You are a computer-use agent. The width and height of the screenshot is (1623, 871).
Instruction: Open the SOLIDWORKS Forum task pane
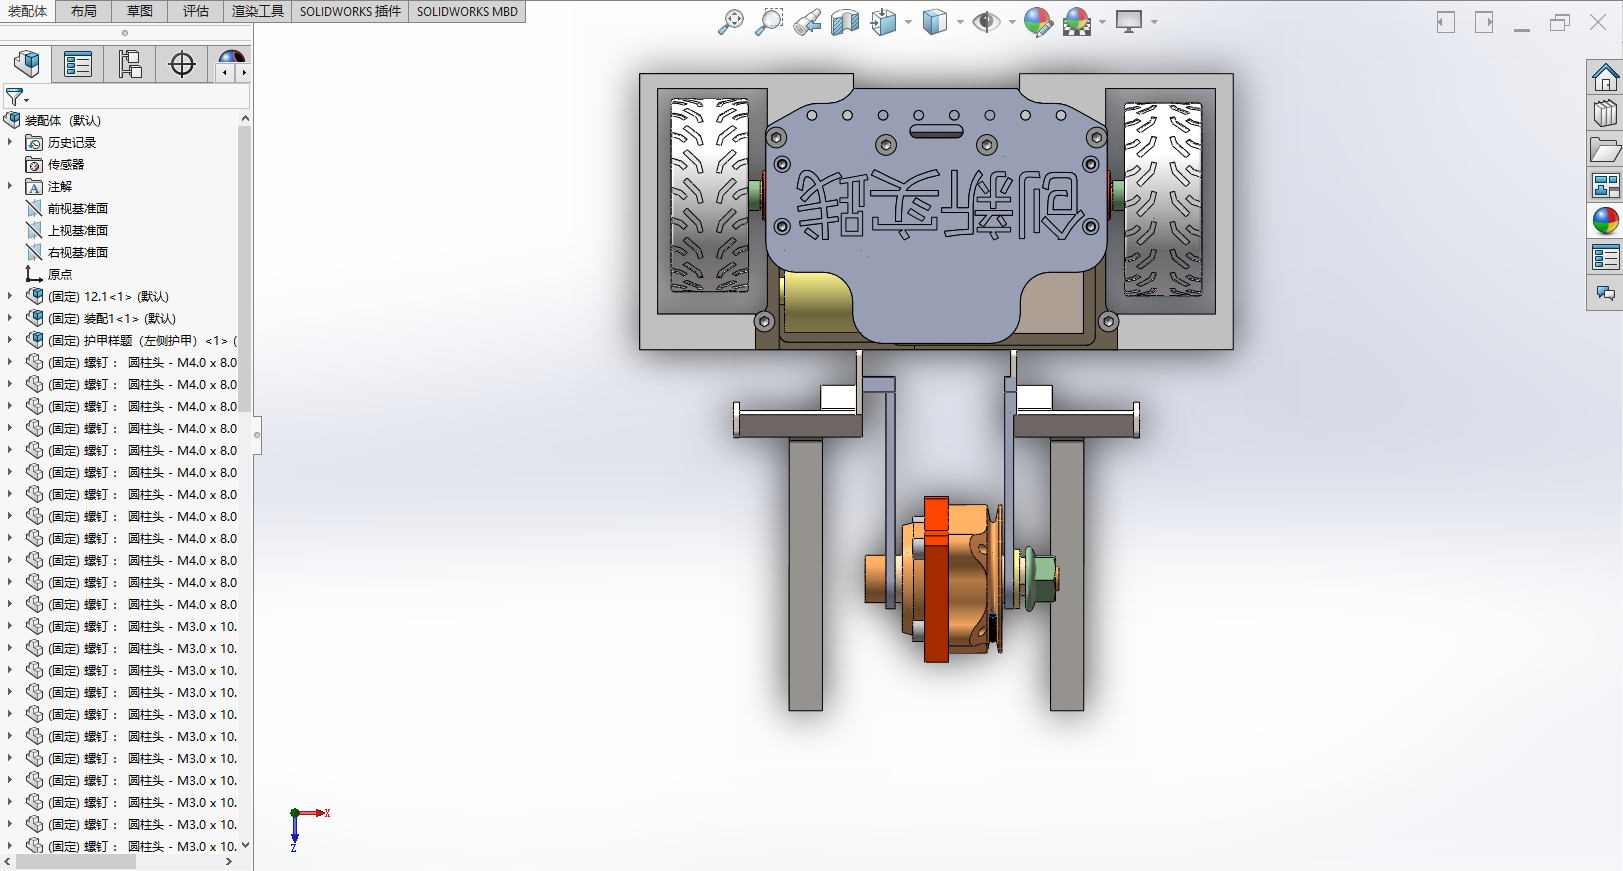pos(1605,293)
